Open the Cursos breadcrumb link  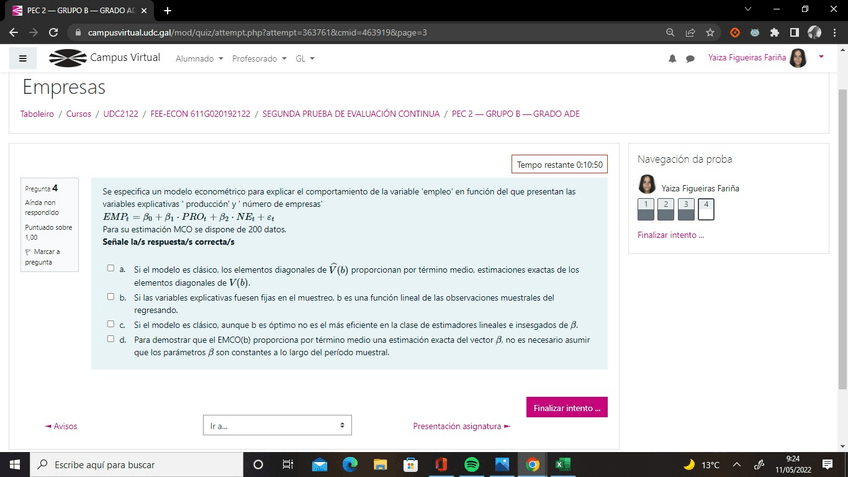(x=78, y=114)
